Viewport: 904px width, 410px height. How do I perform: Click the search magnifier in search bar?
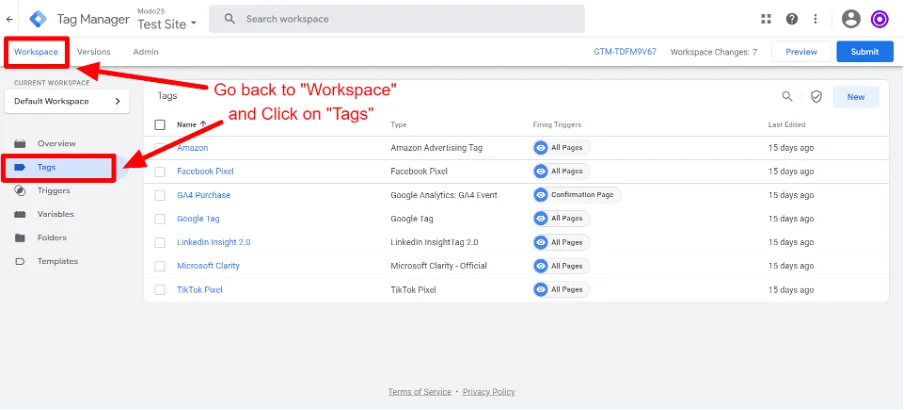(x=229, y=19)
